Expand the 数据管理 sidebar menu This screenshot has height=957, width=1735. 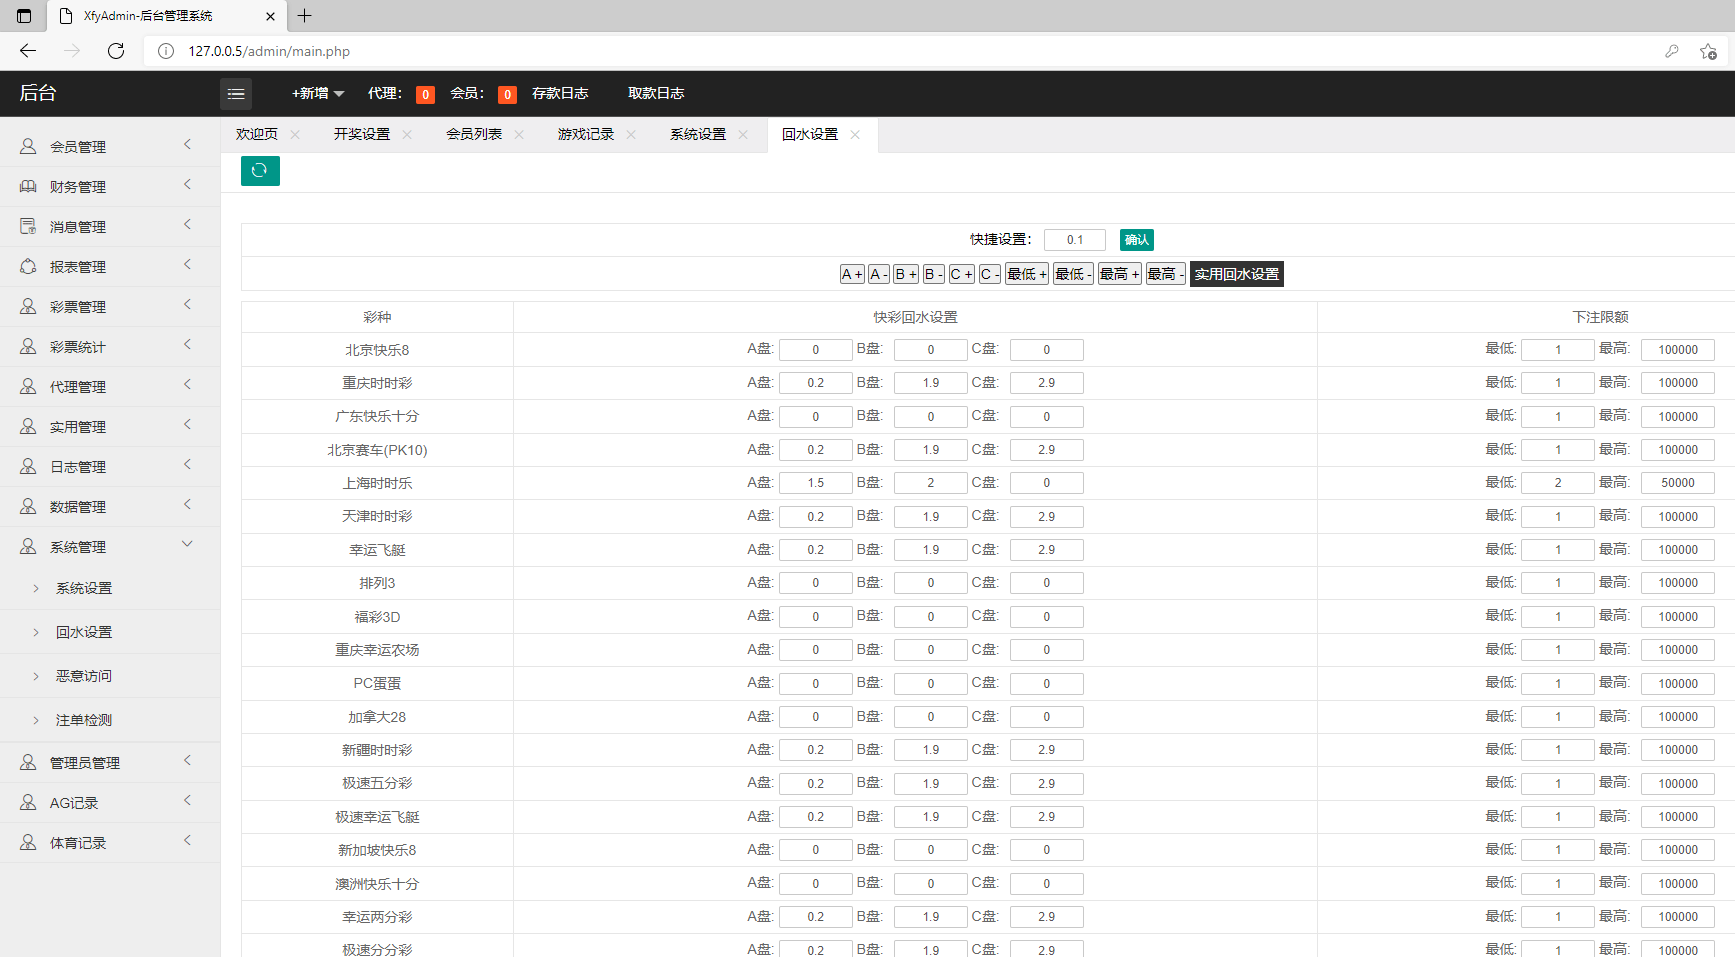pyautogui.click(x=110, y=506)
